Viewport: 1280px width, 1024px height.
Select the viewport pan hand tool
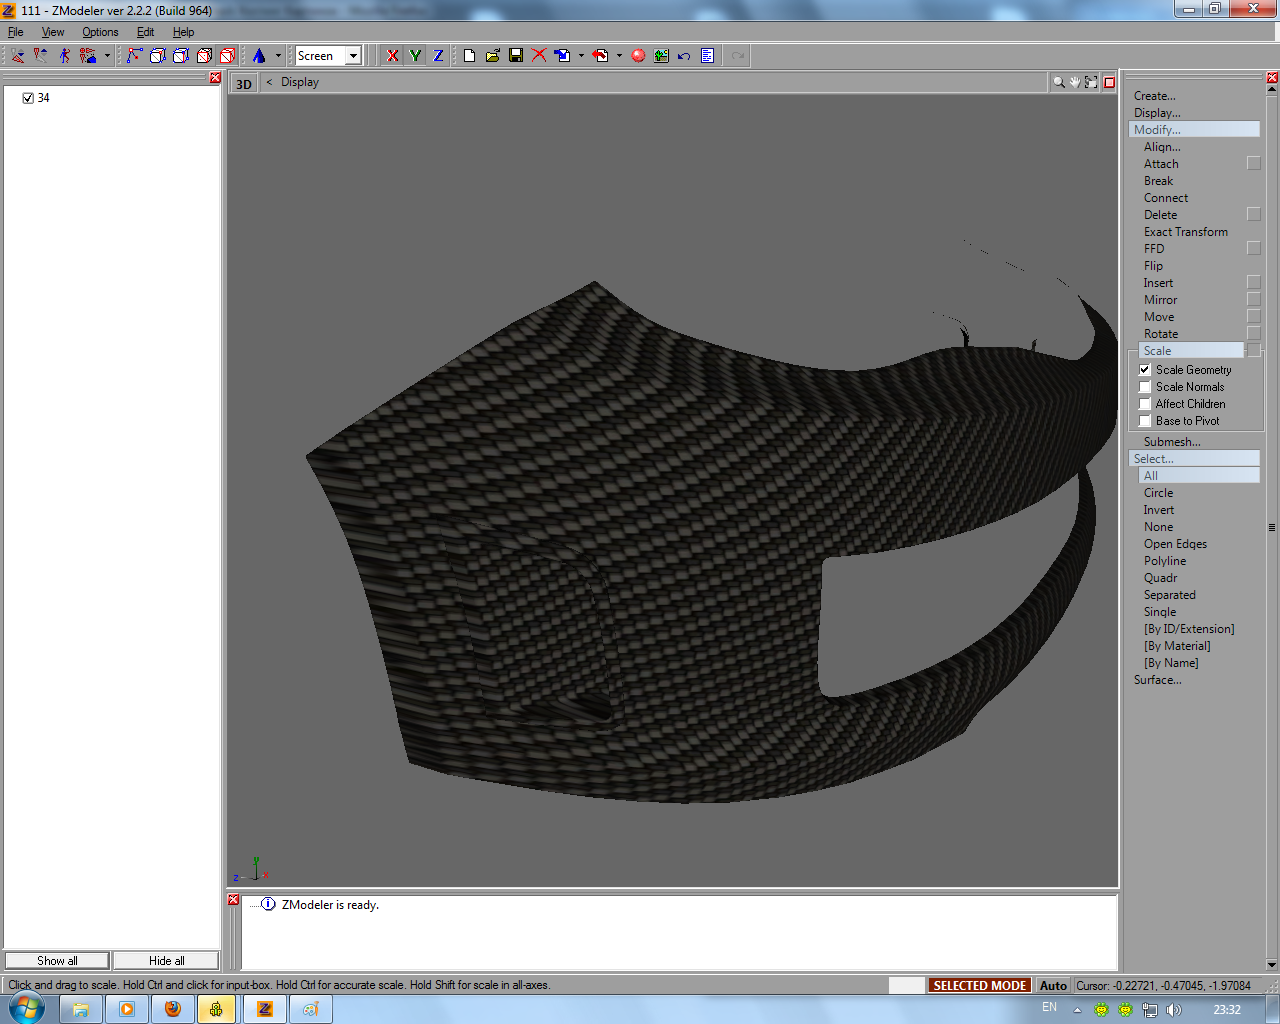tap(1075, 83)
